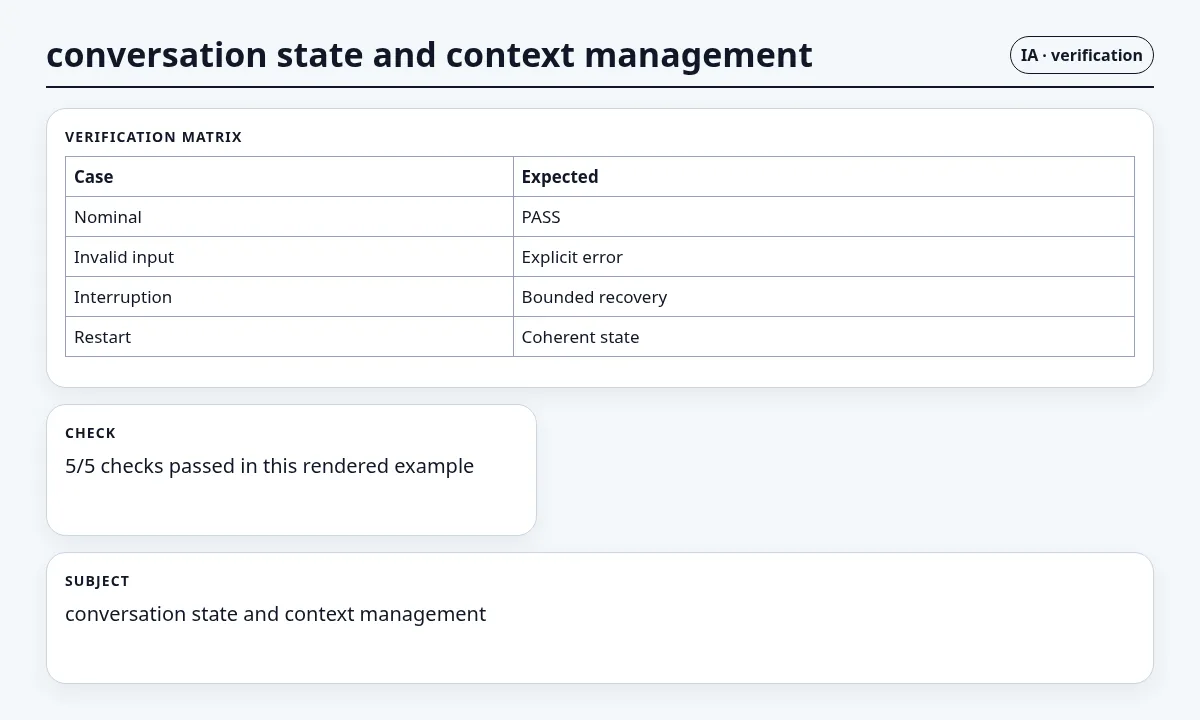Click the SUBJECT card label
Viewport: 1200px width, 720px height.
tap(97, 581)
